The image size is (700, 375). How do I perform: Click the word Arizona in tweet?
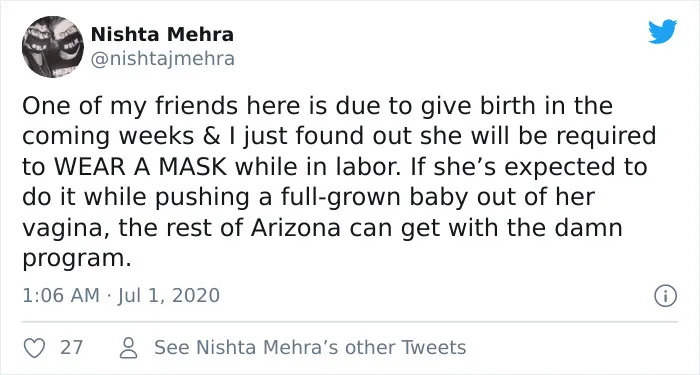click(x=295, y=228)
